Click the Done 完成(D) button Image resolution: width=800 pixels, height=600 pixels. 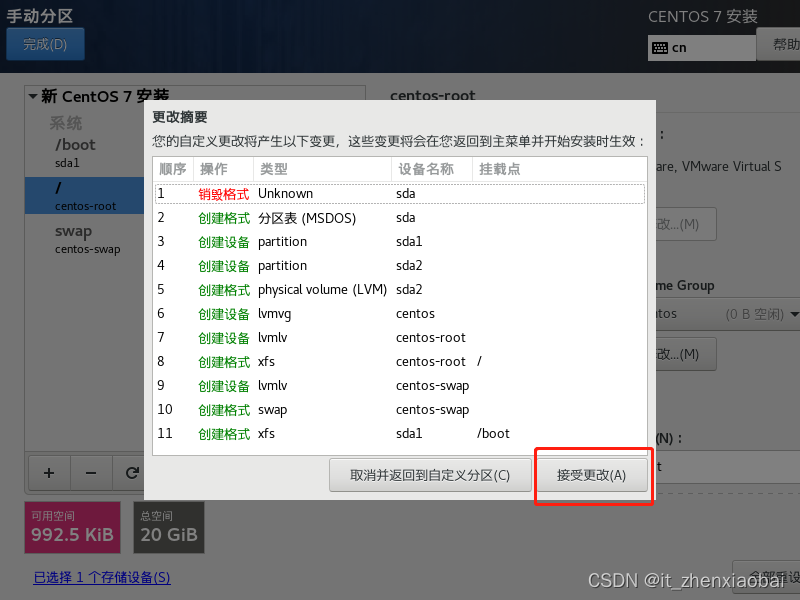coord(45,44)
